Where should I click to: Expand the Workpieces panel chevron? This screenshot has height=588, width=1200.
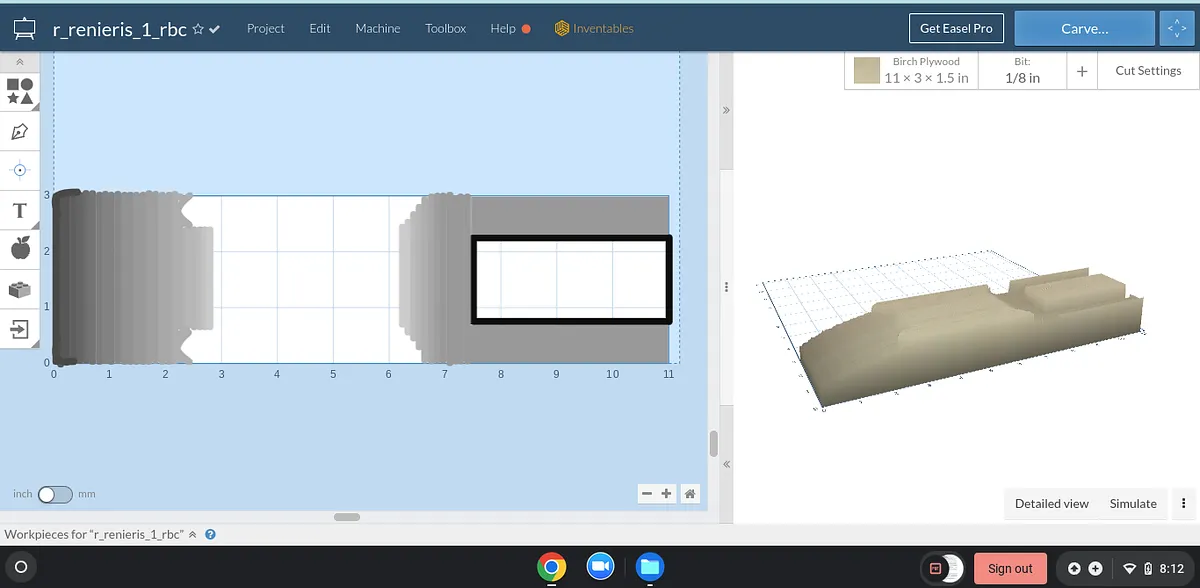[x=193, y=535]
